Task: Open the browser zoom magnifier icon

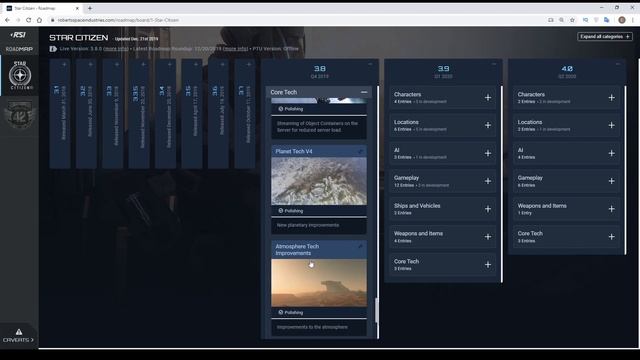Action: pyautogui.click(x=562, y=20)
